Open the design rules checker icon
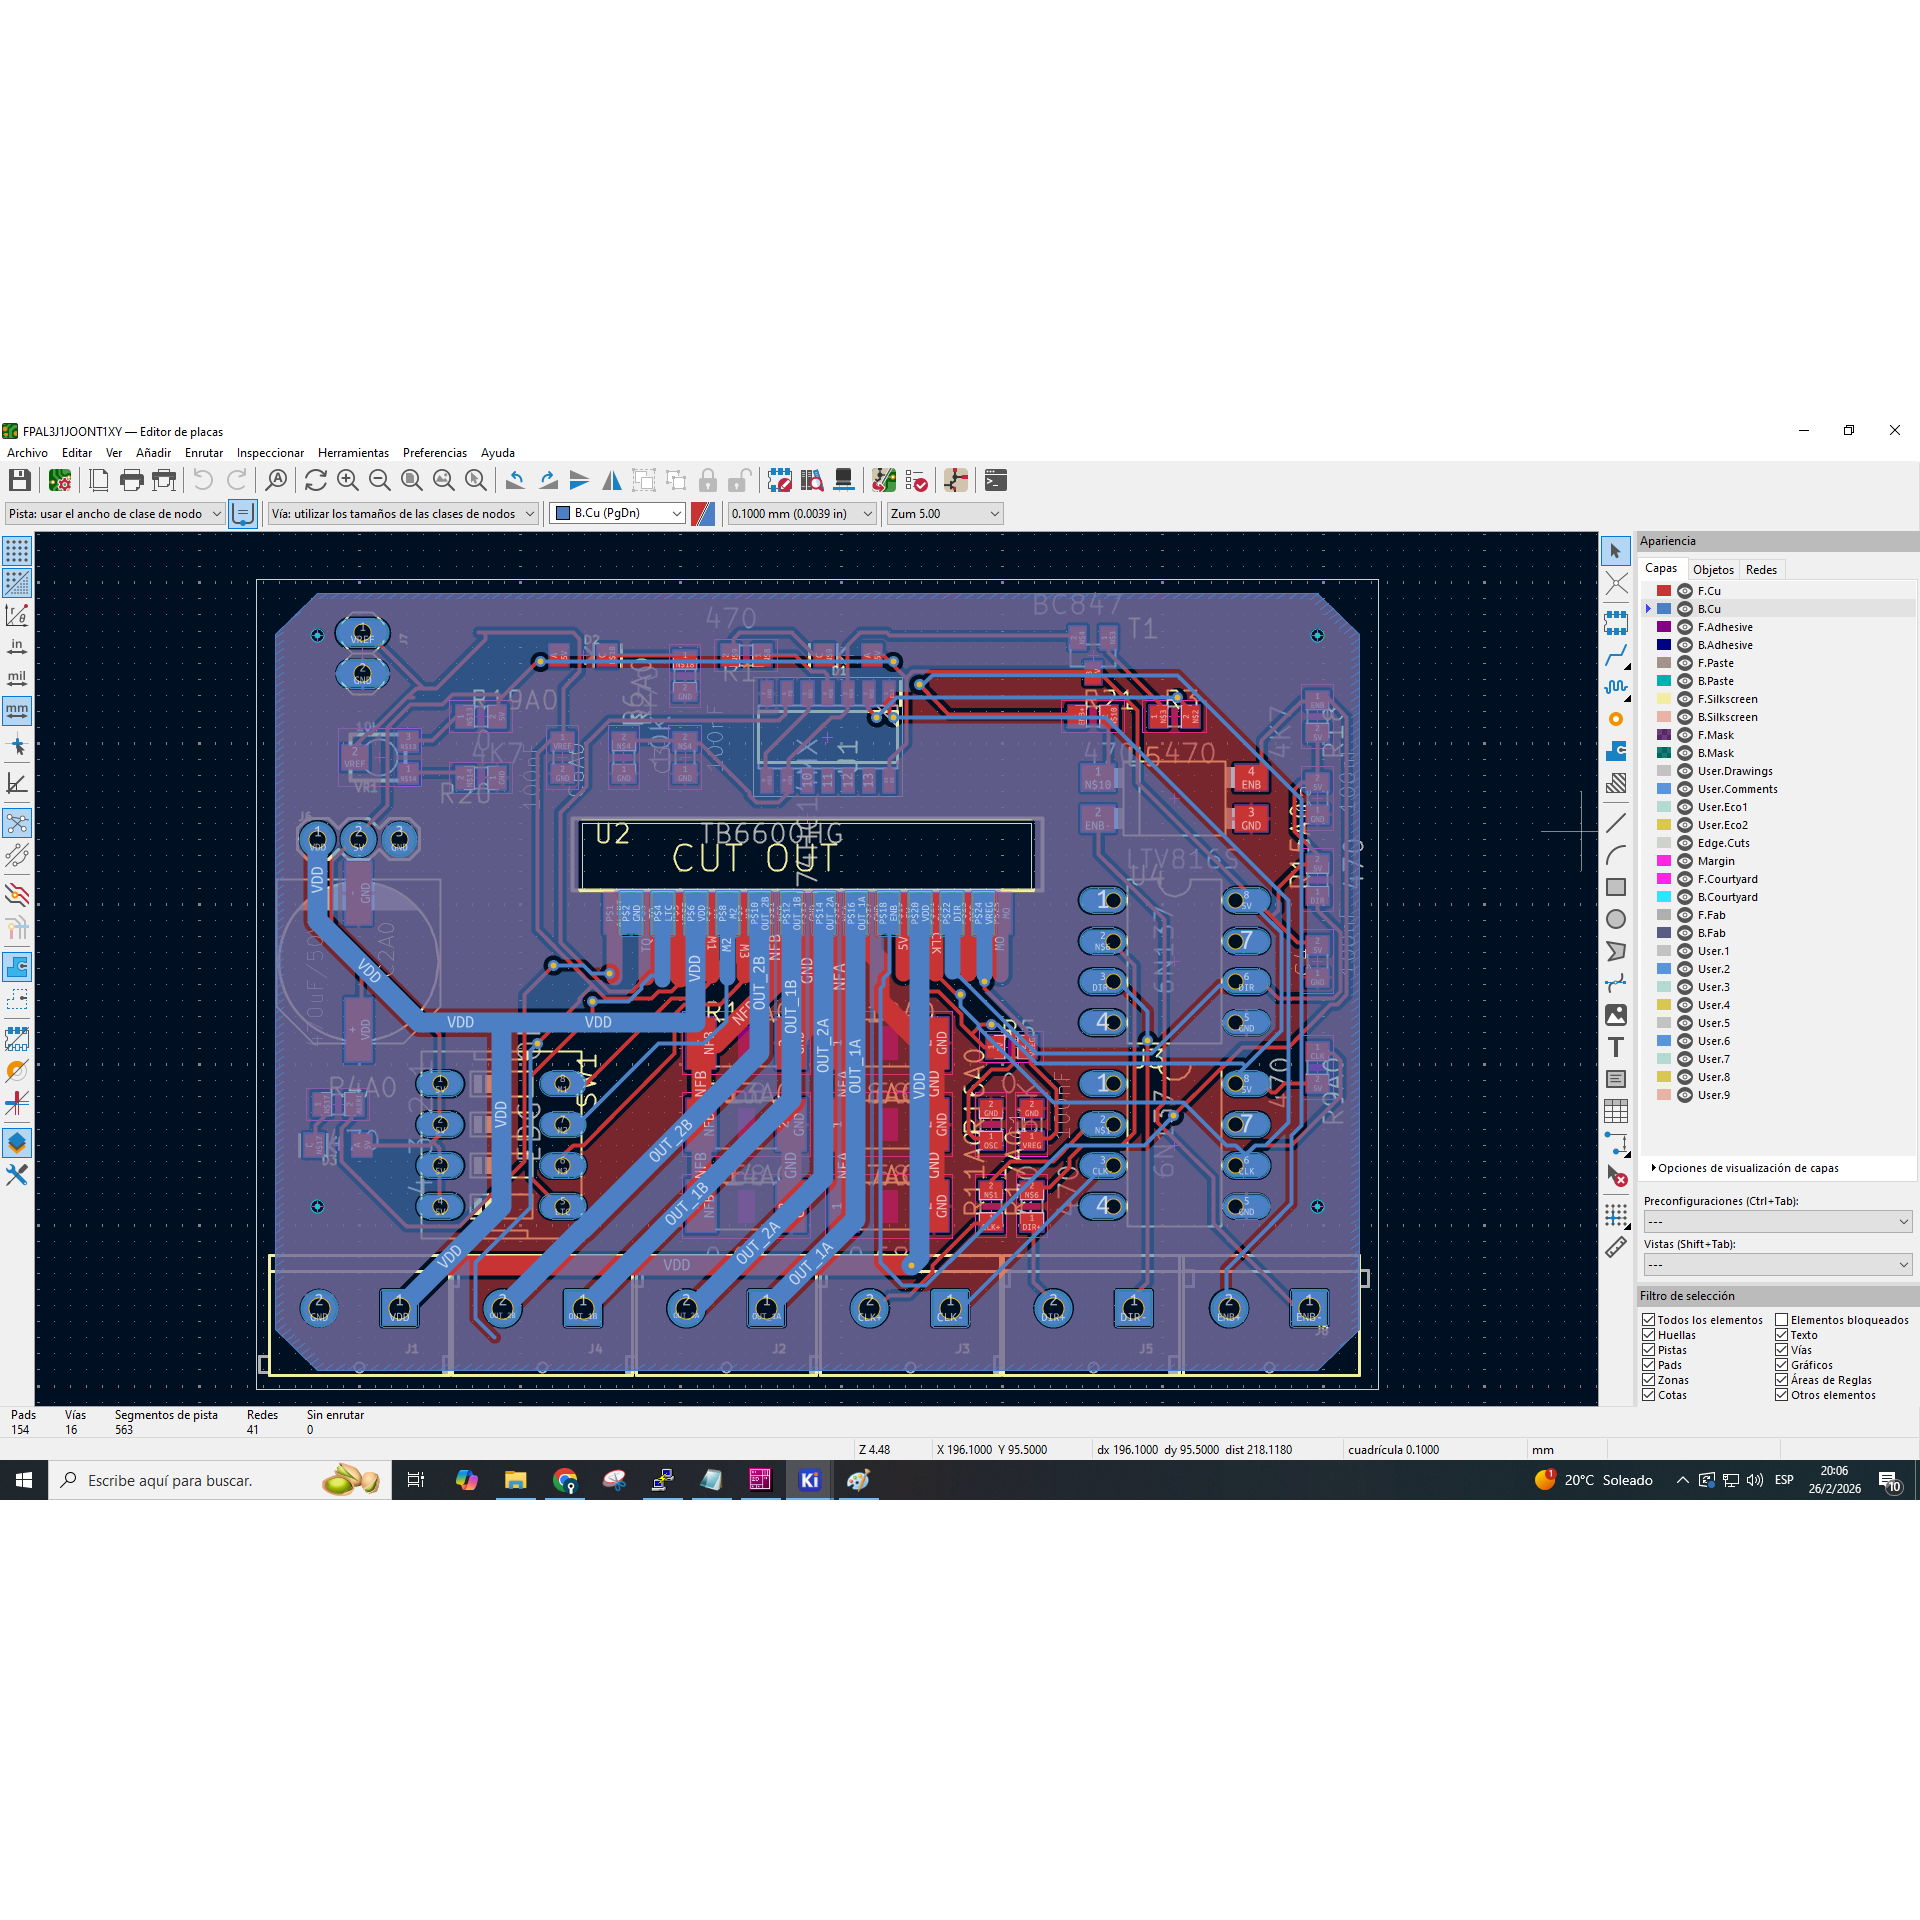Image resolution: width=1920 pixels, height=1920 pixels. tap(916, 481)
